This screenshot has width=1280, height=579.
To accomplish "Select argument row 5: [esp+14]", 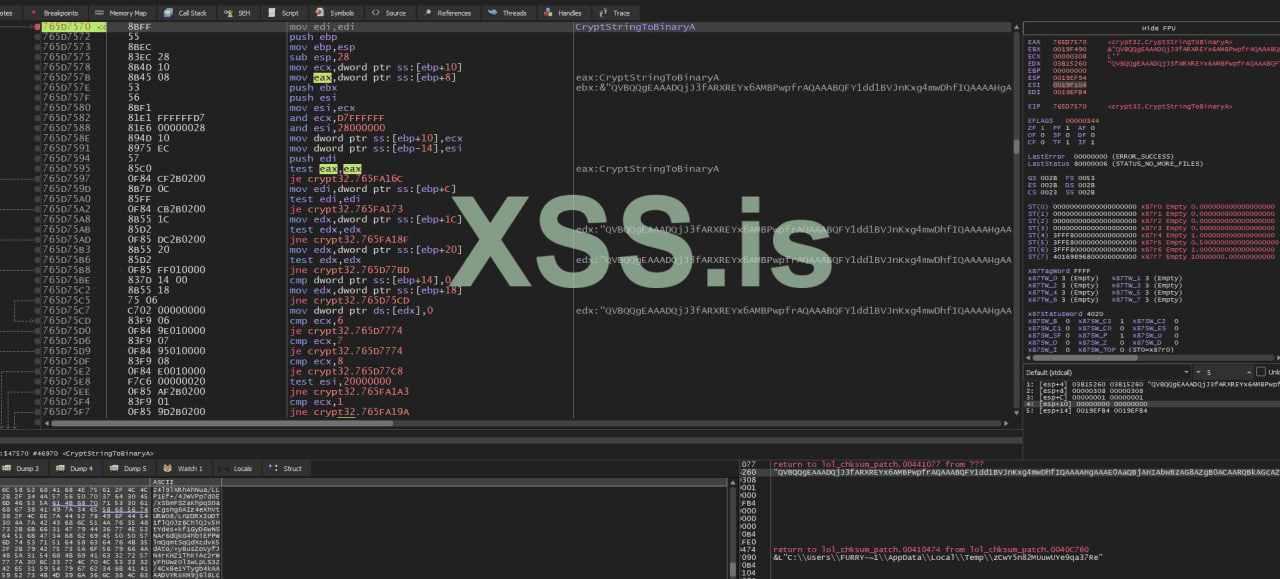I will pyautogui.click(x=1150, y=411).
